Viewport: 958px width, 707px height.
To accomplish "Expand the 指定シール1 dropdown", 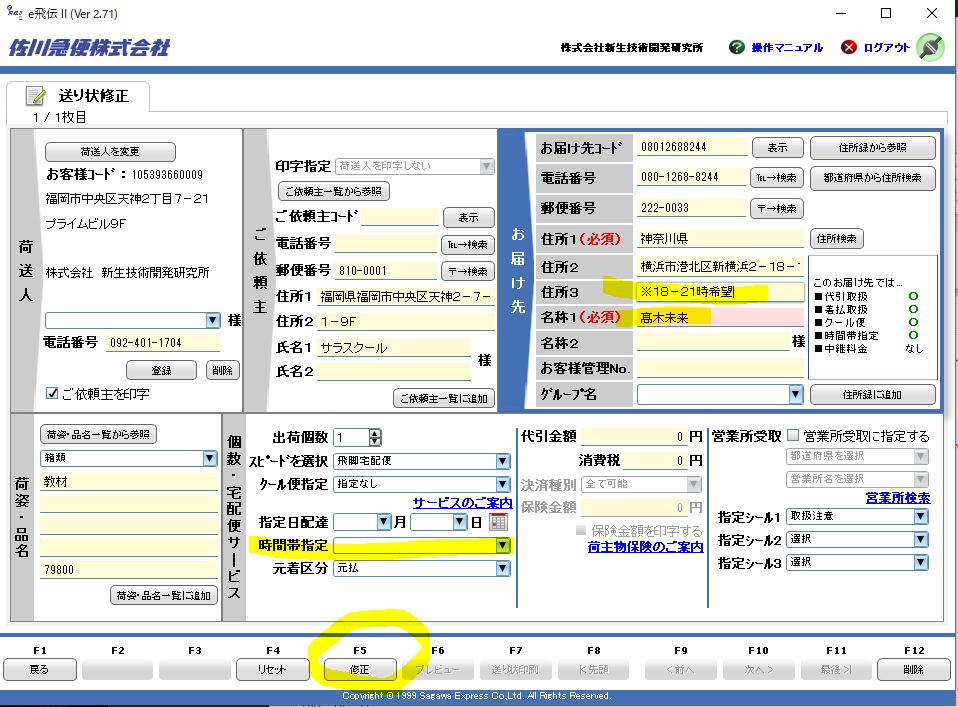I will (x=920, y=517).
